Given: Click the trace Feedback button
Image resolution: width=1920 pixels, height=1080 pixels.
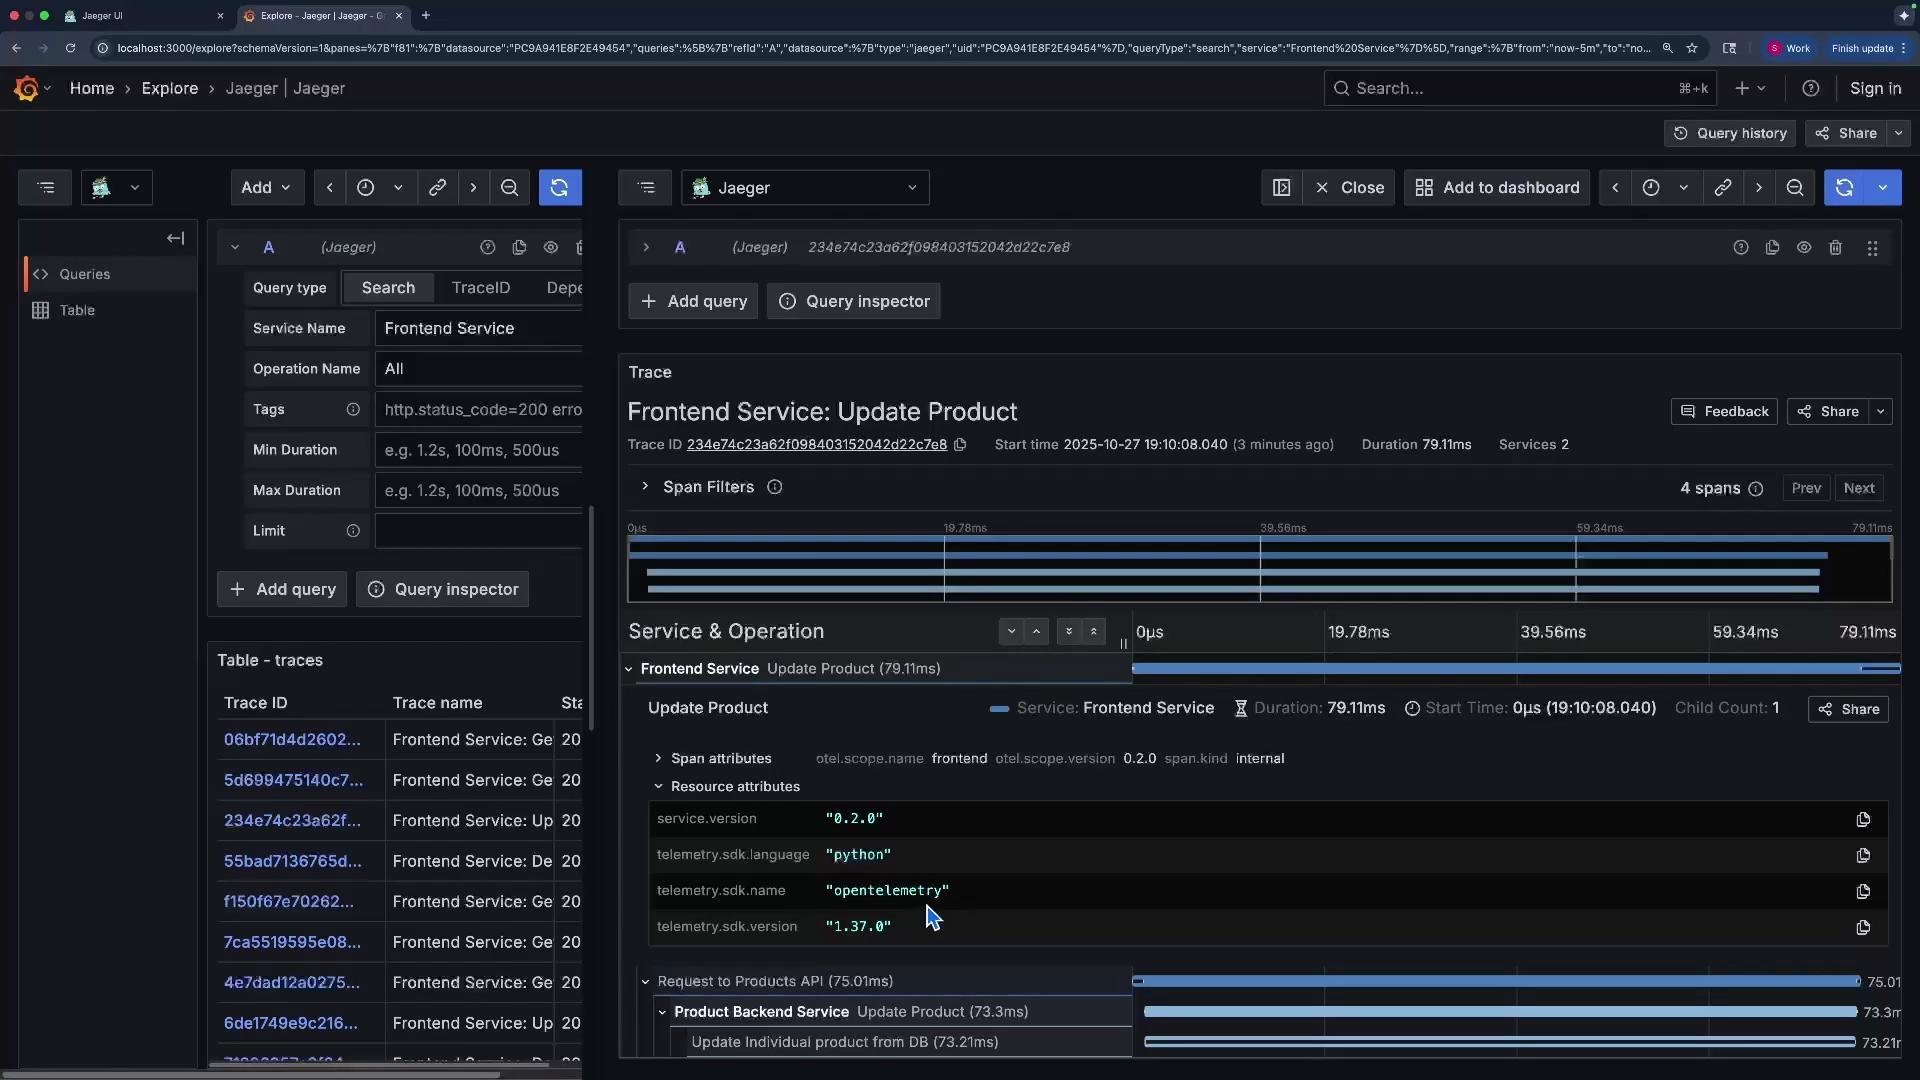Looking at the screenshot, I should click(1724, 411).
